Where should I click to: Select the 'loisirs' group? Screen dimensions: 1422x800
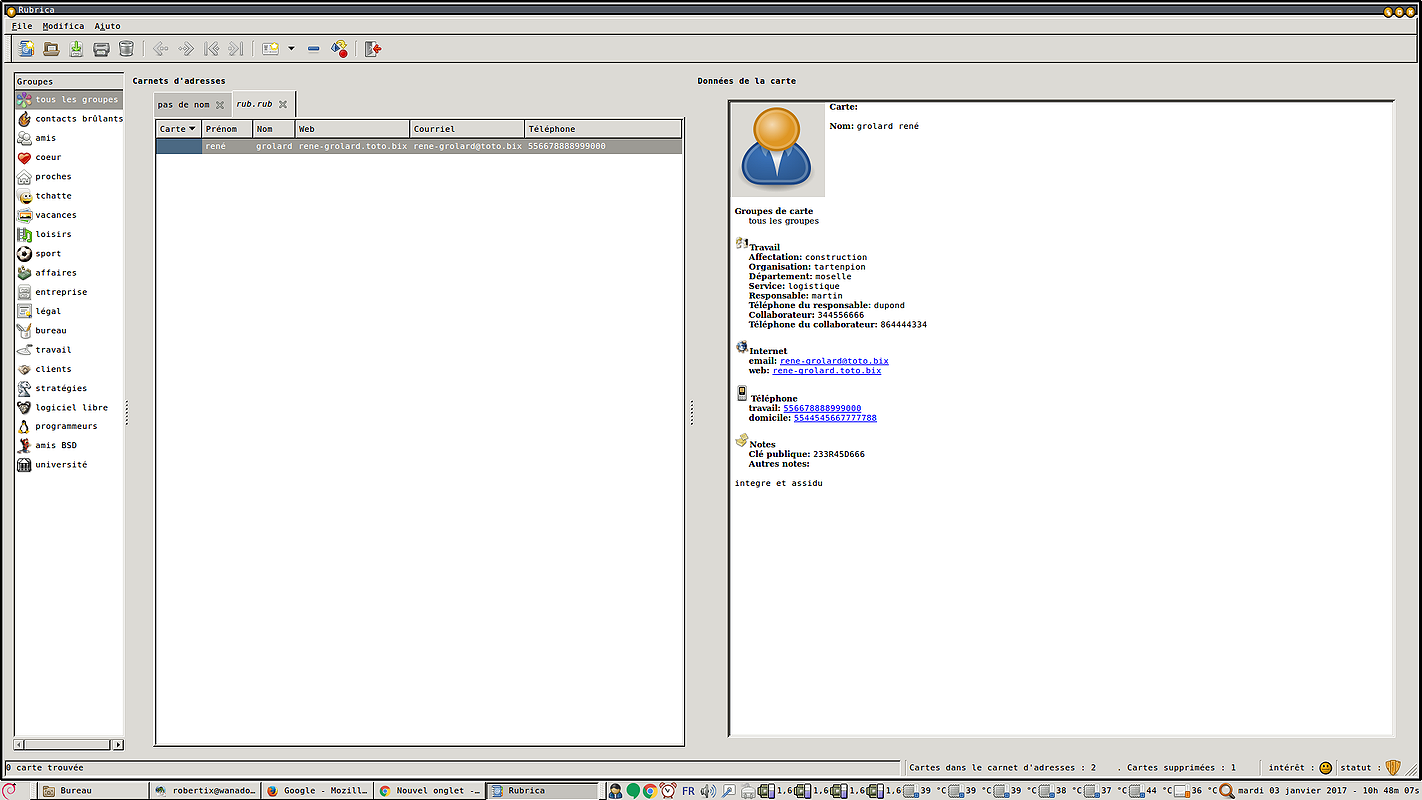(68, 234)
